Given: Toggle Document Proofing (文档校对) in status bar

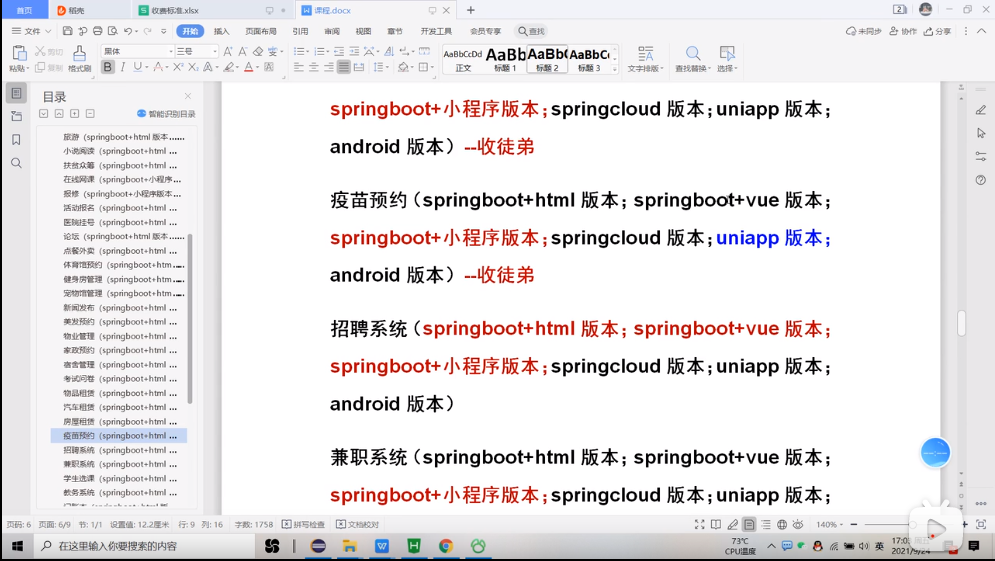Looking at the screenshot, I should pos(357,524).
